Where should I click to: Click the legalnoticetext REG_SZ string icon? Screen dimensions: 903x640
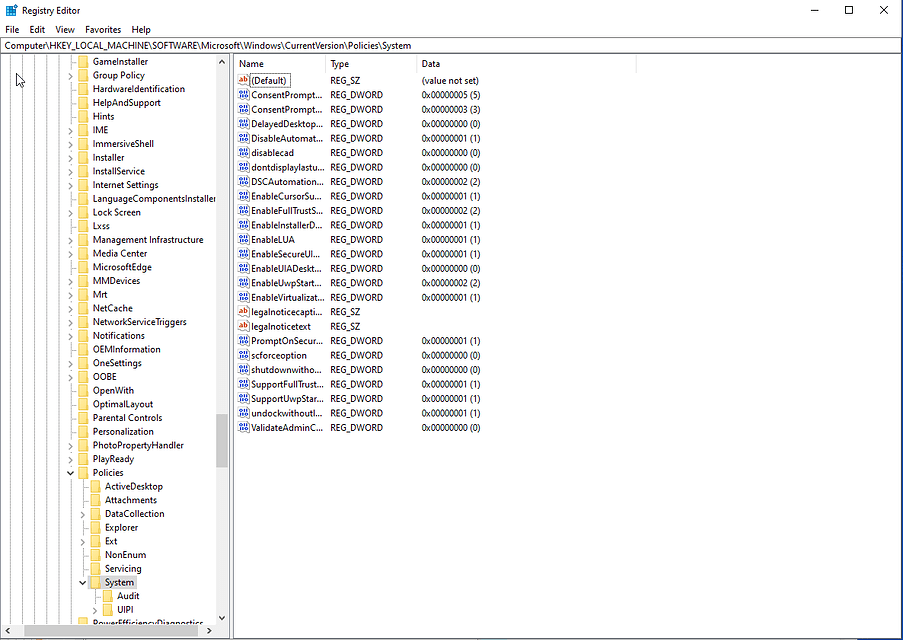[x=242, y=326]
